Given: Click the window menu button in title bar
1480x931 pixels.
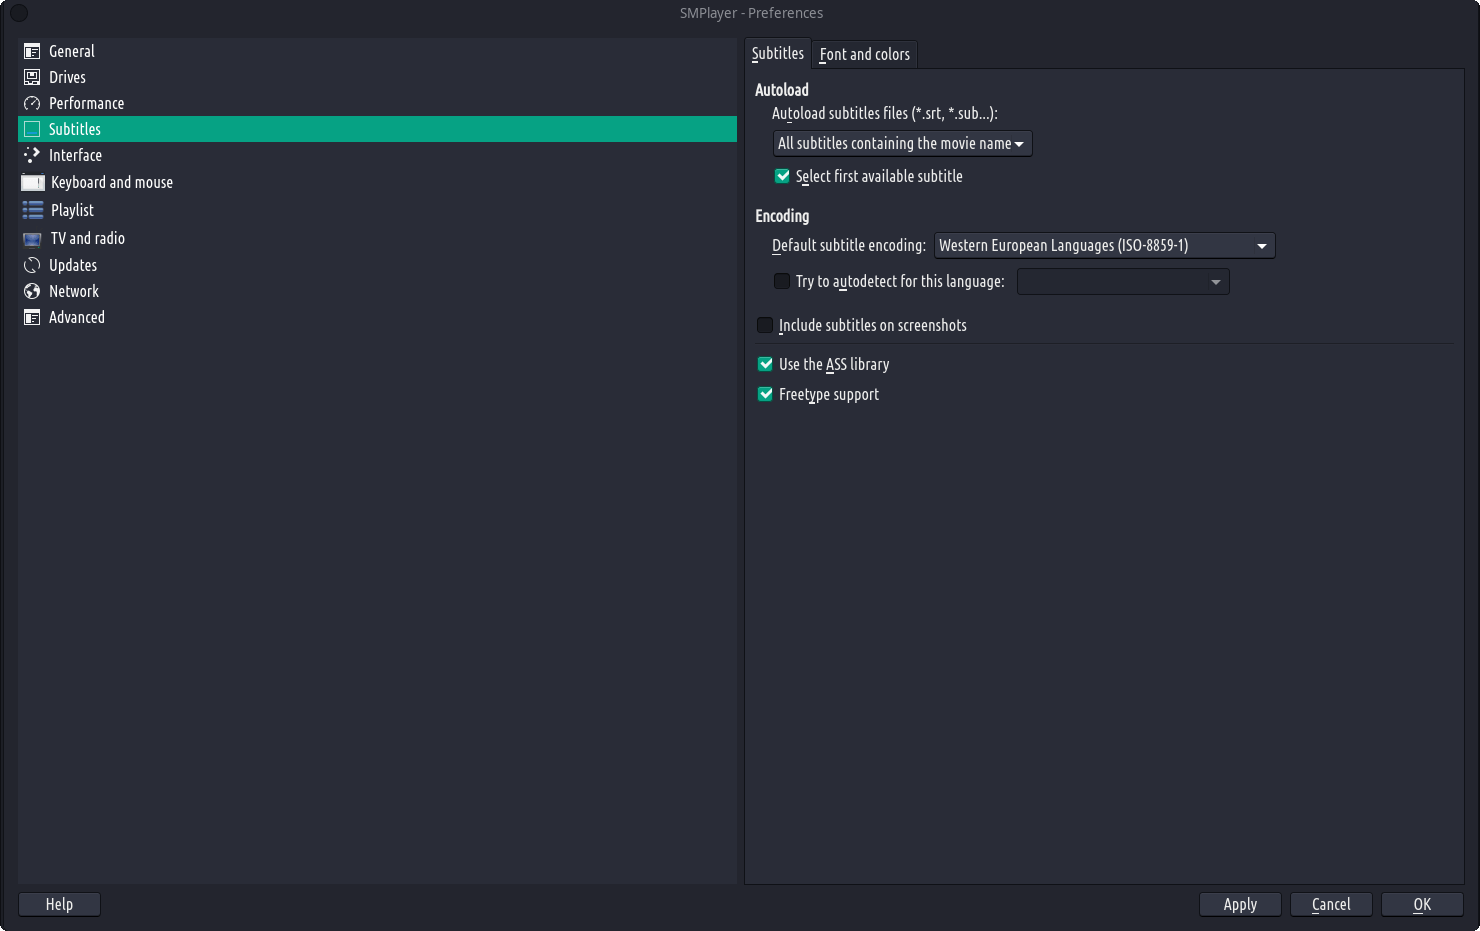Looking at the screenshot, I should click(x=18, y=13).
